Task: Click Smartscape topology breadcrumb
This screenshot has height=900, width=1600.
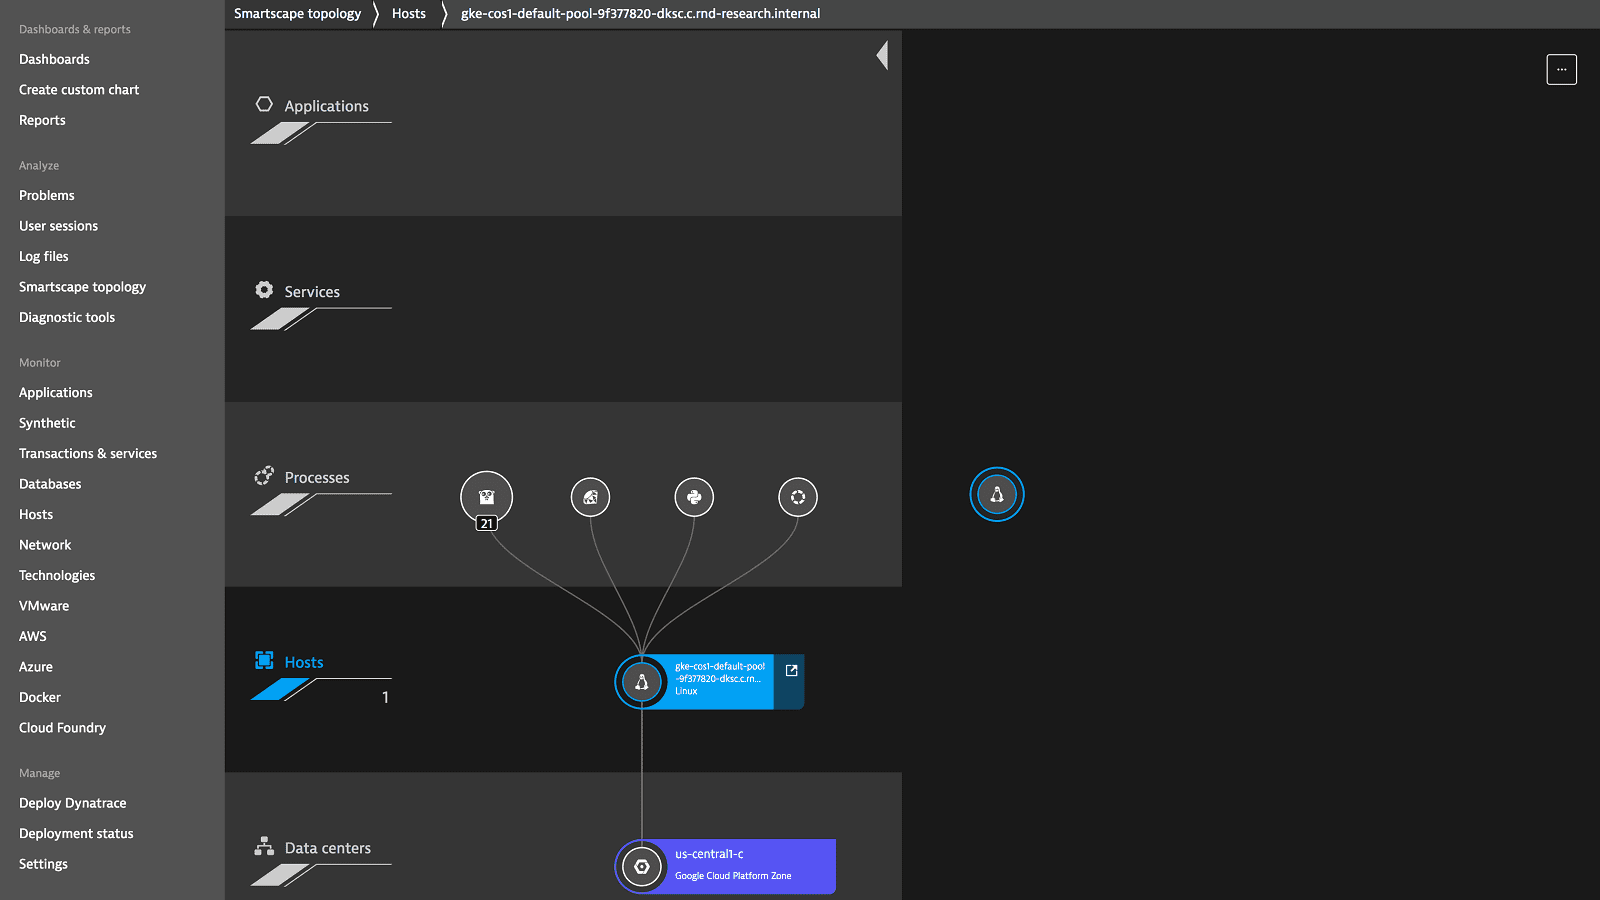Action: [x=297, y=14]
